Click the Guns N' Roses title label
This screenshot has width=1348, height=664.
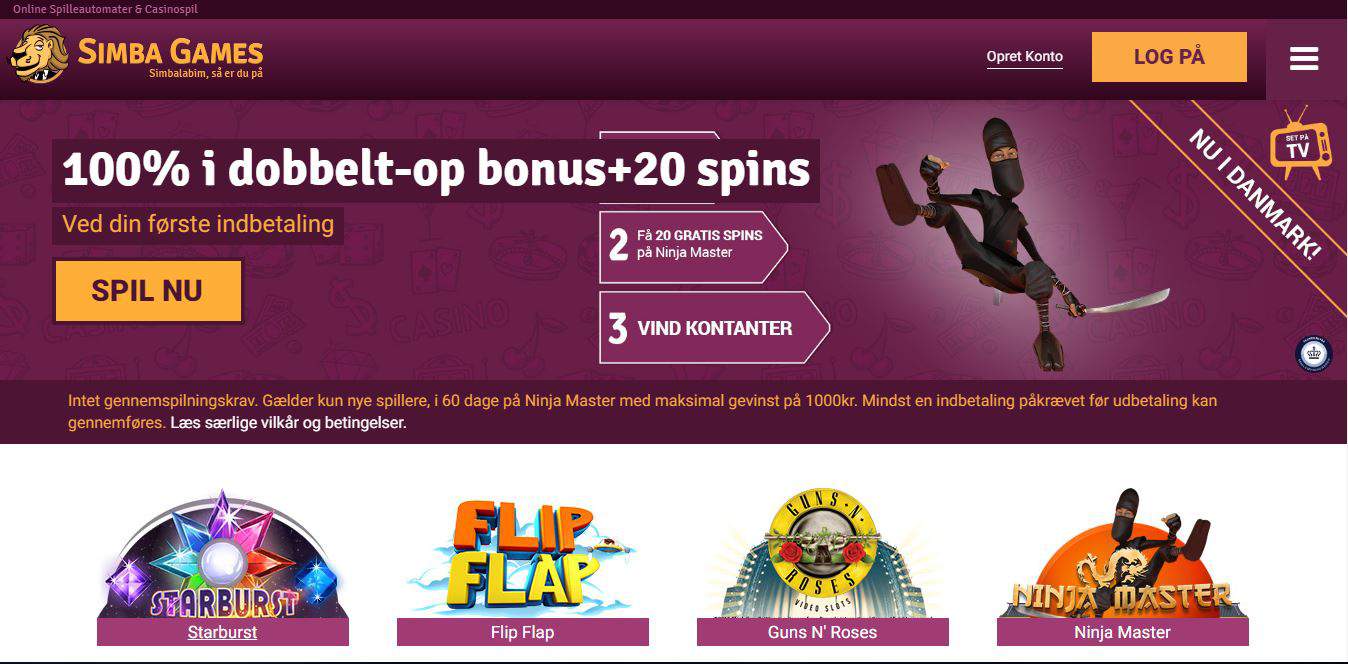[x=822, y=632]
